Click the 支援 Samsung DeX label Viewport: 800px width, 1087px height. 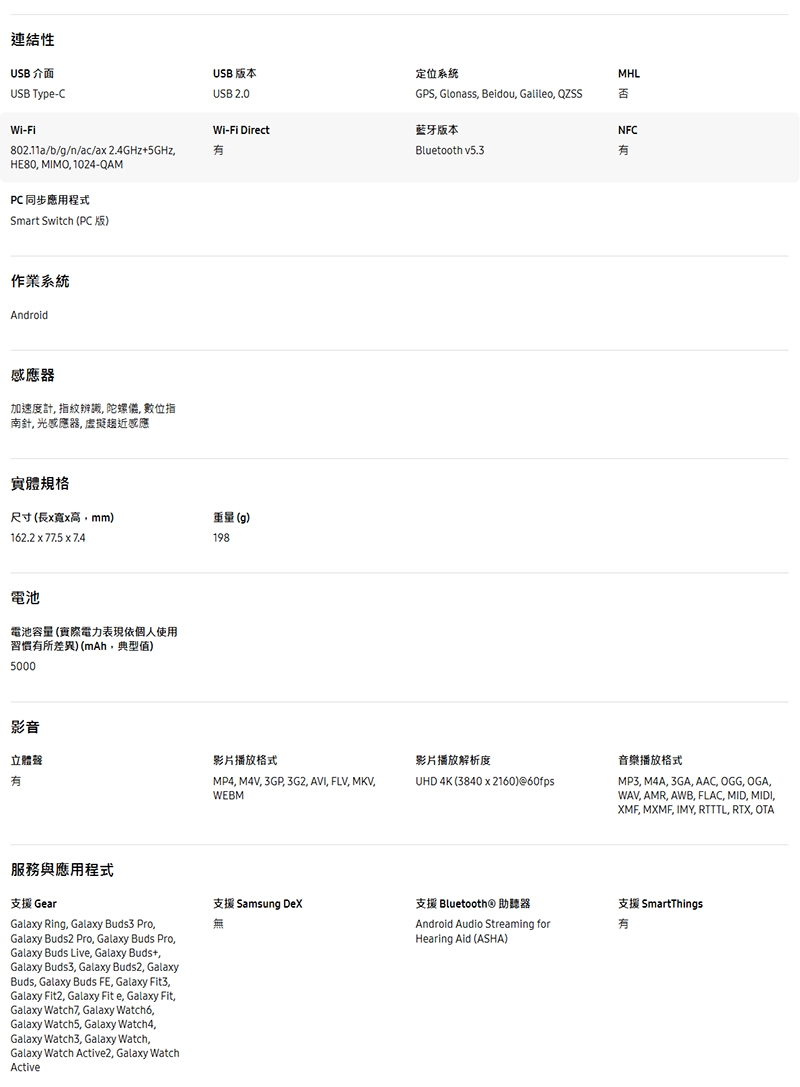point(257,904)
